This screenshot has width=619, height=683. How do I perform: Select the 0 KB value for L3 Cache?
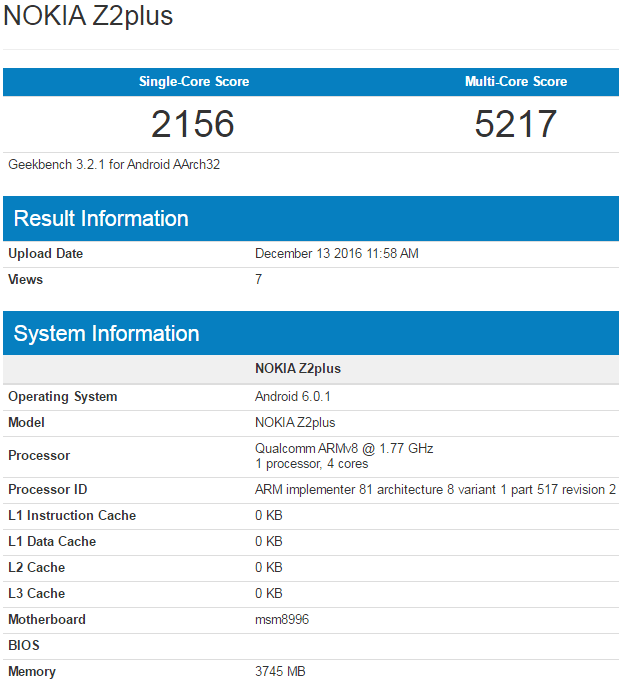coord(269,594)
